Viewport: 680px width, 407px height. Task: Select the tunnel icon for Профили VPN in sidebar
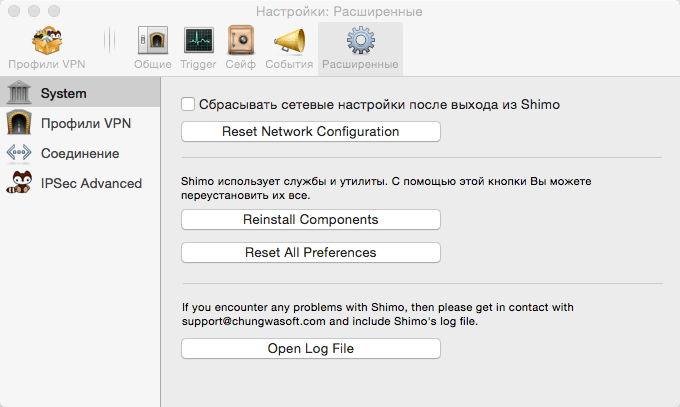pos(19,122)
